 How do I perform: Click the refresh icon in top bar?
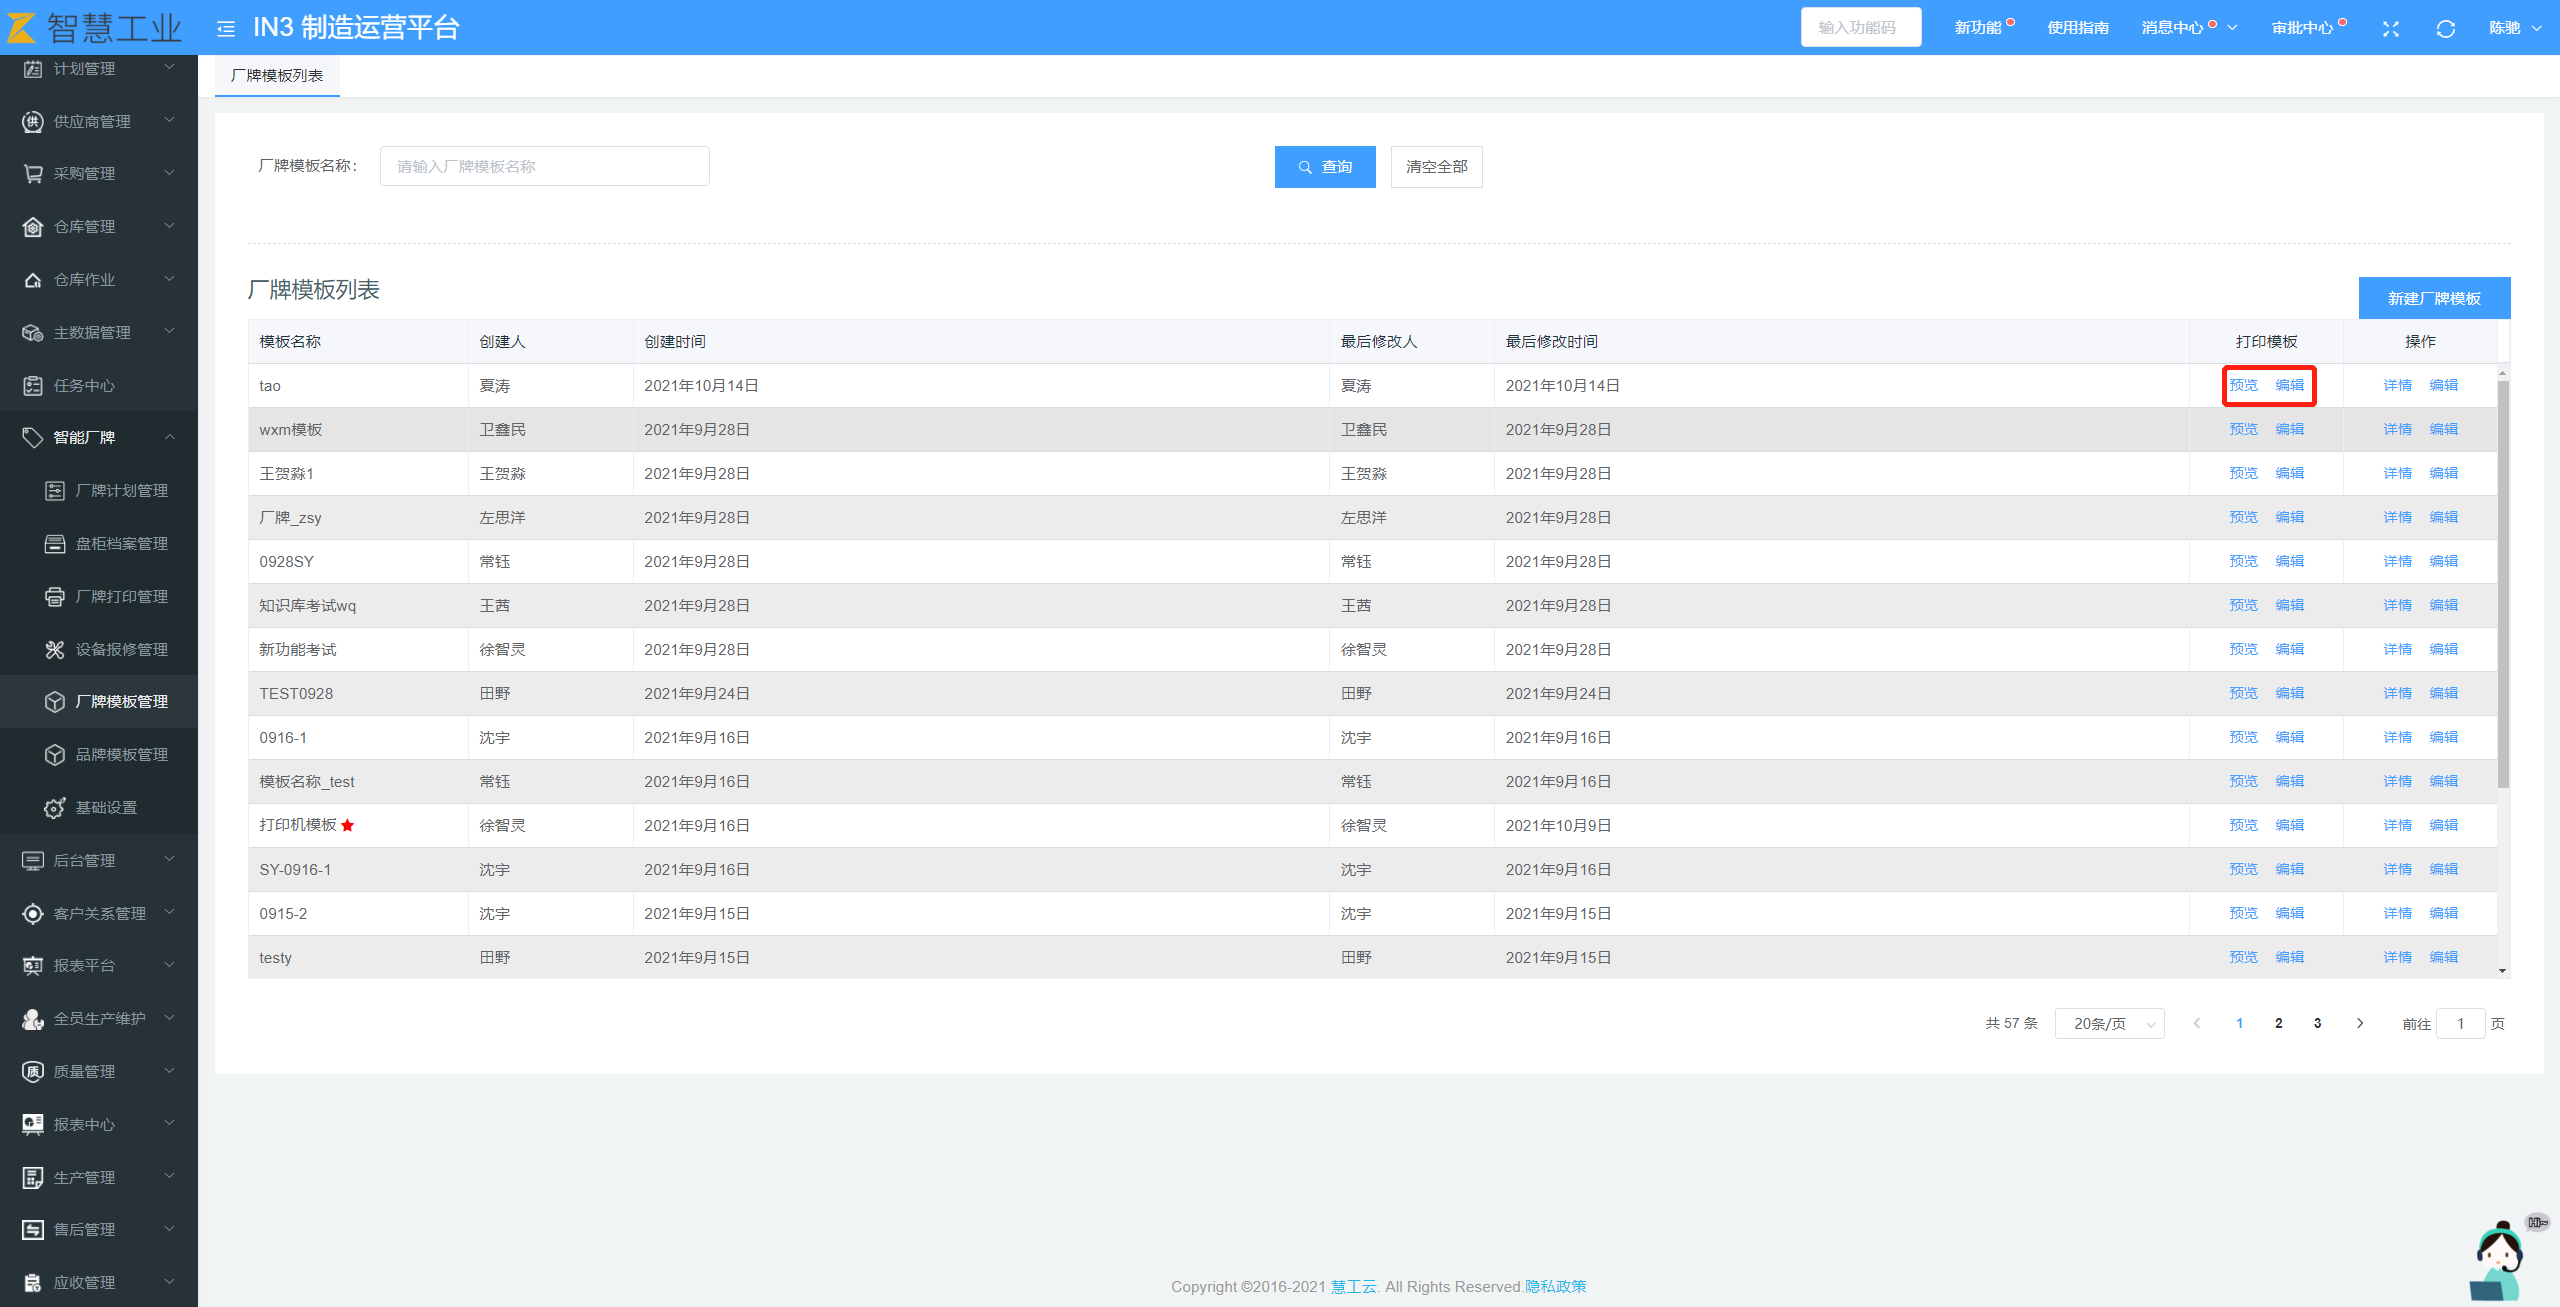(2445, 28)
